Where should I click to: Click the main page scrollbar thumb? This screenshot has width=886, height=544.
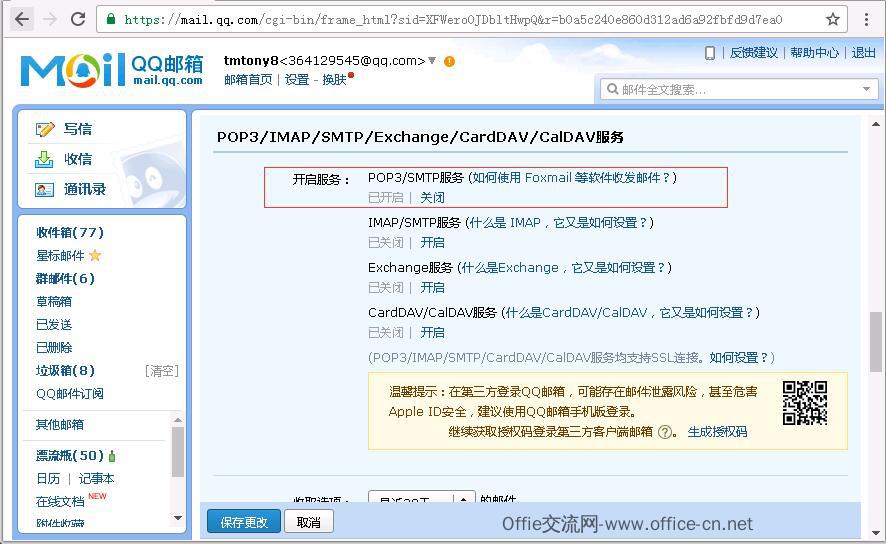[x=875, y=342]
